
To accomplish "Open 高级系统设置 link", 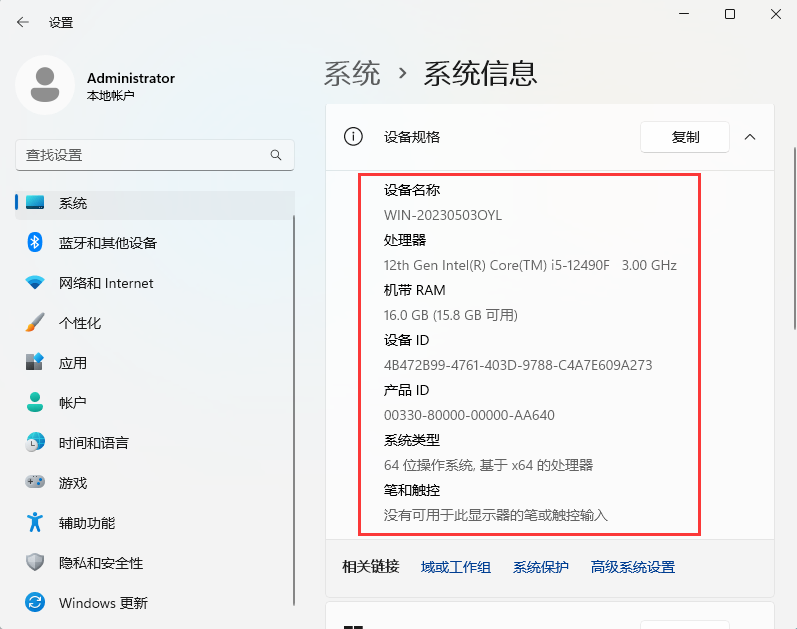I will [x=633, y=567].
